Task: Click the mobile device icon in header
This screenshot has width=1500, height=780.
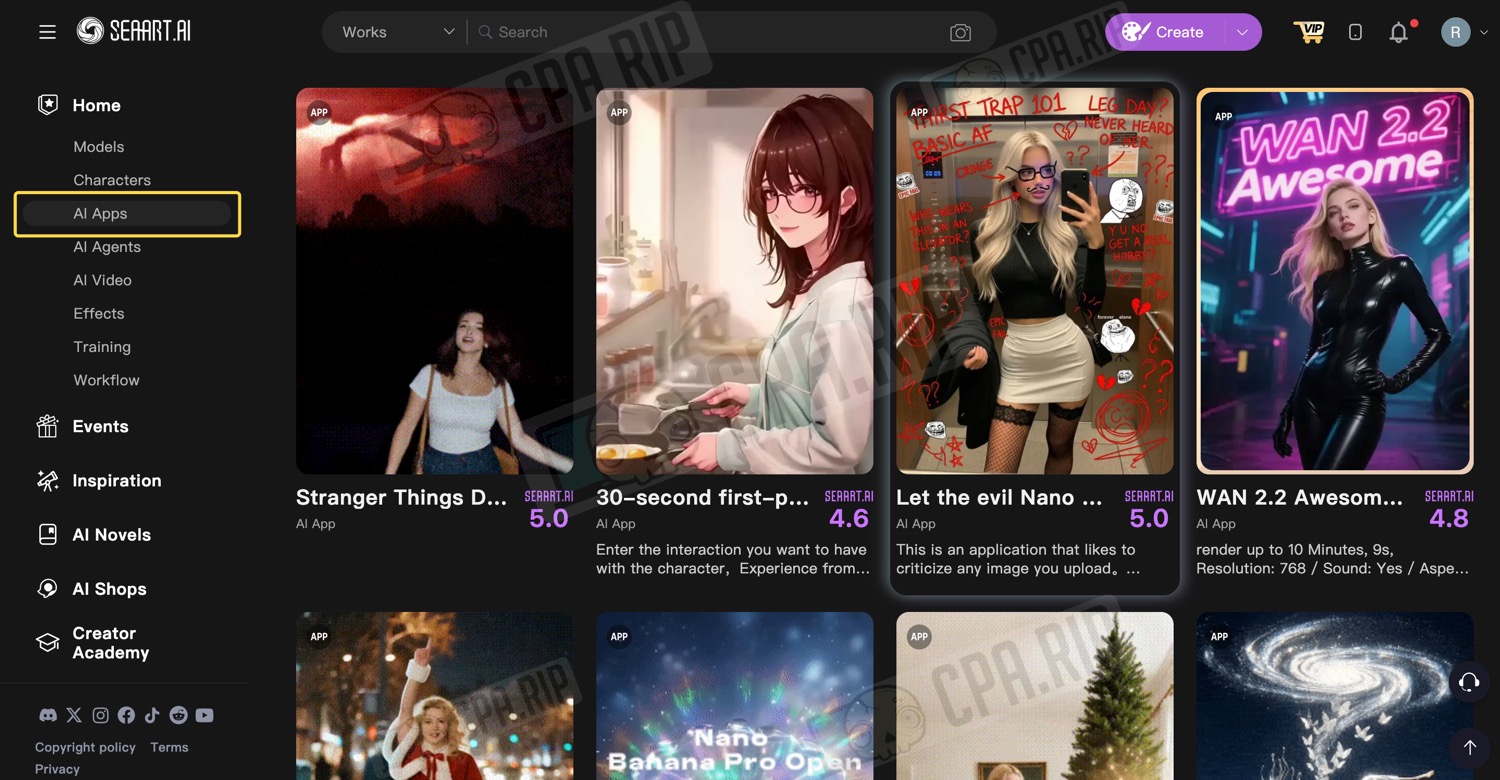Action: pos(1355,32)
